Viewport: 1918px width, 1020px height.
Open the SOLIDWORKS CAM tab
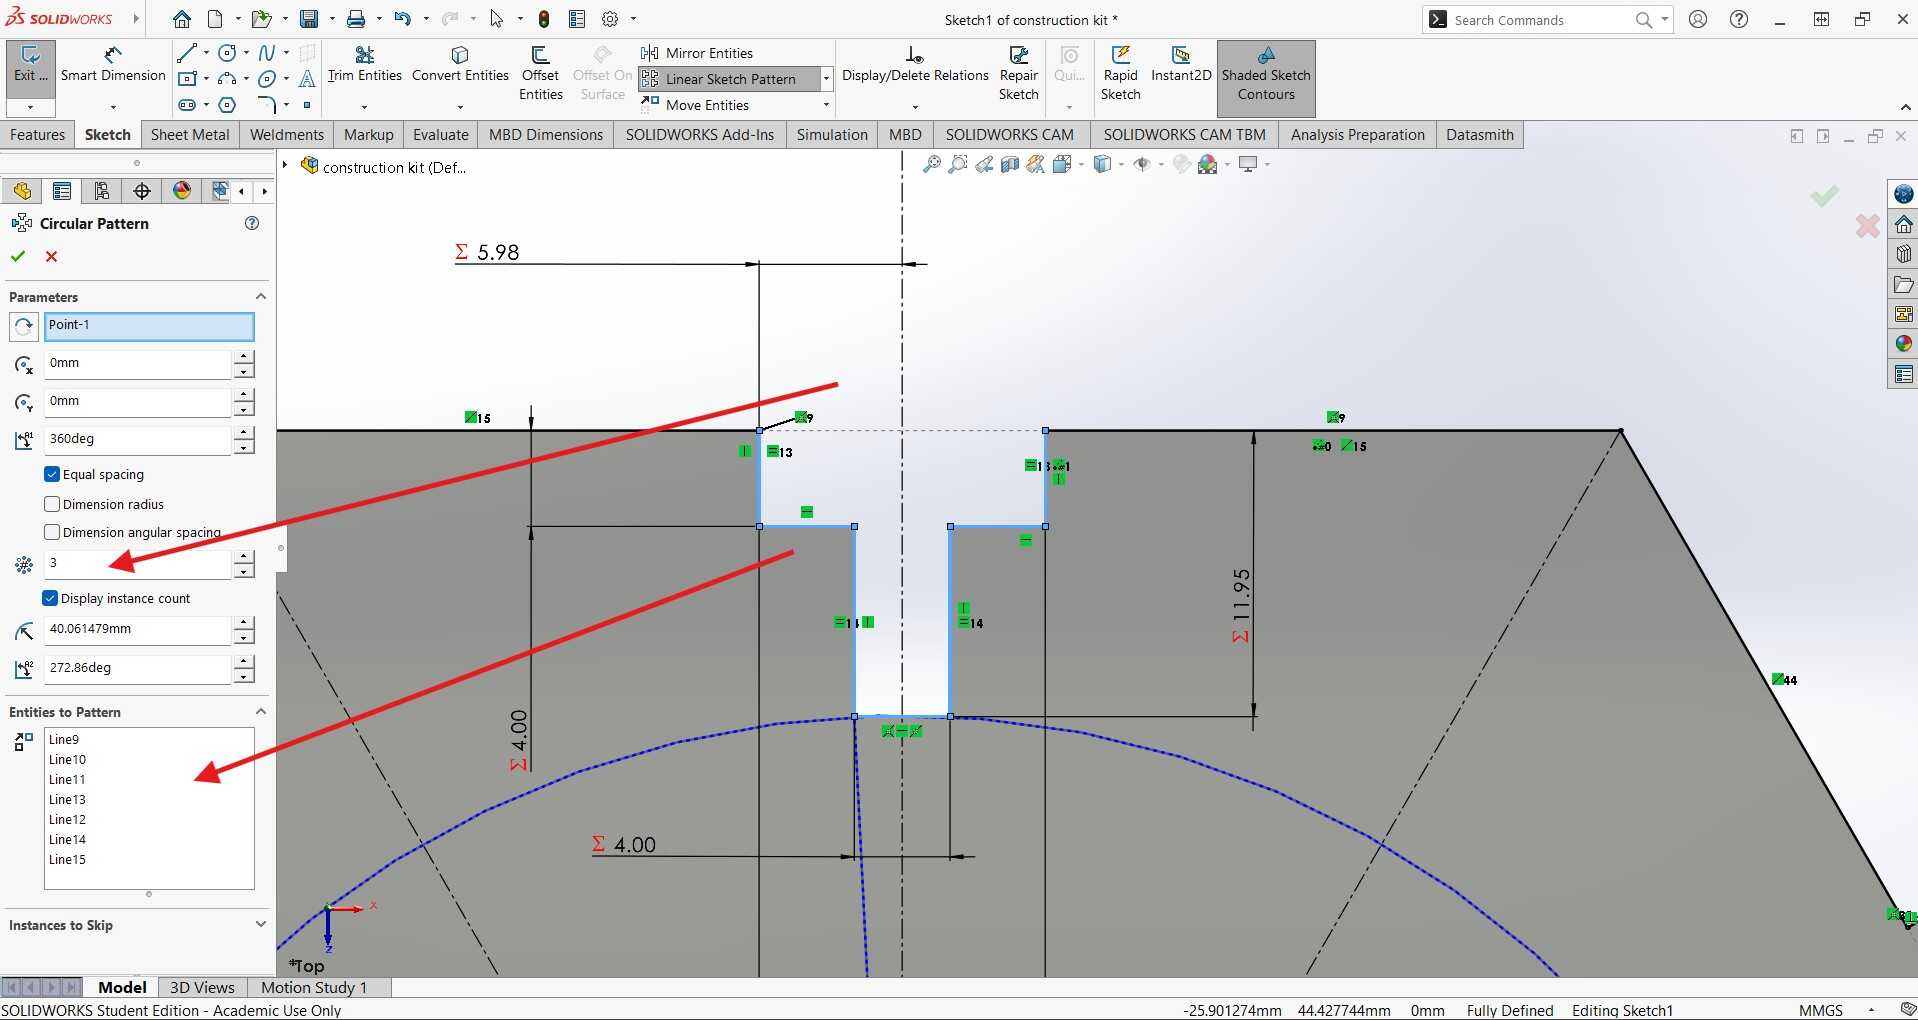pos(1010,135)
